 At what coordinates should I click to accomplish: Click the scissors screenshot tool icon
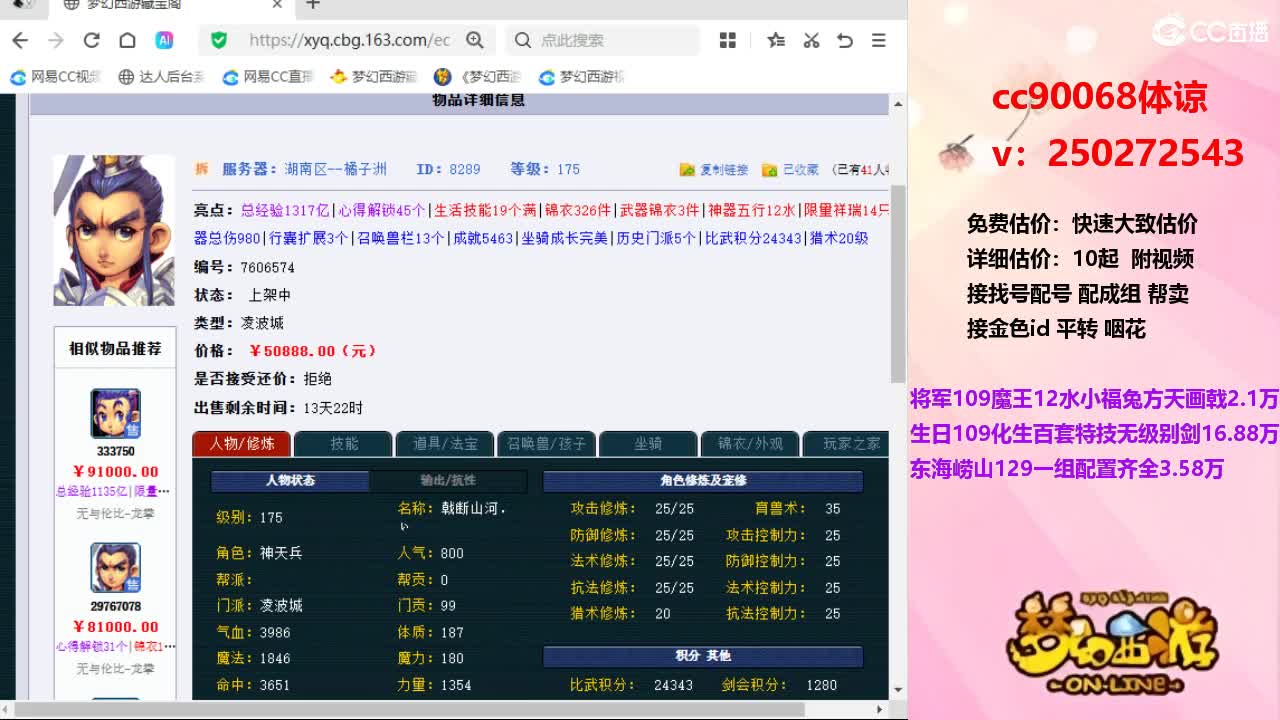[811, 40]
